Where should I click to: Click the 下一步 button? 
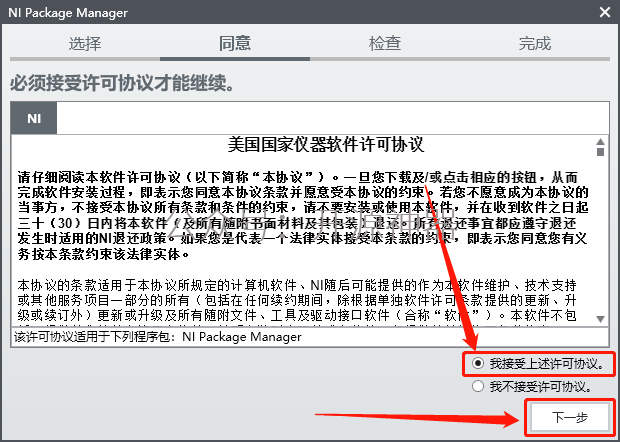(569, 417)
